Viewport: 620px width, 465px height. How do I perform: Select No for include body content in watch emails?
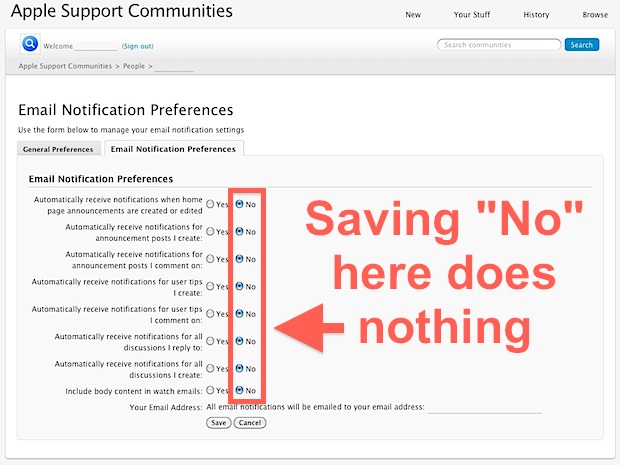point(239,390)
